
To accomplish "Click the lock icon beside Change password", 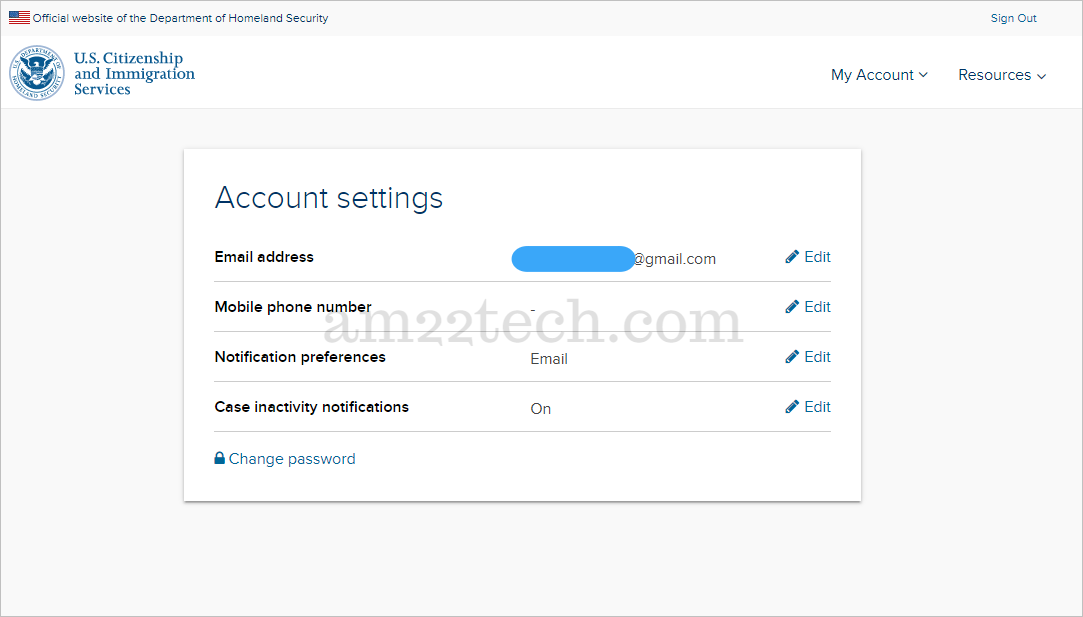I will pyautogui.click(x=220, y=458).
